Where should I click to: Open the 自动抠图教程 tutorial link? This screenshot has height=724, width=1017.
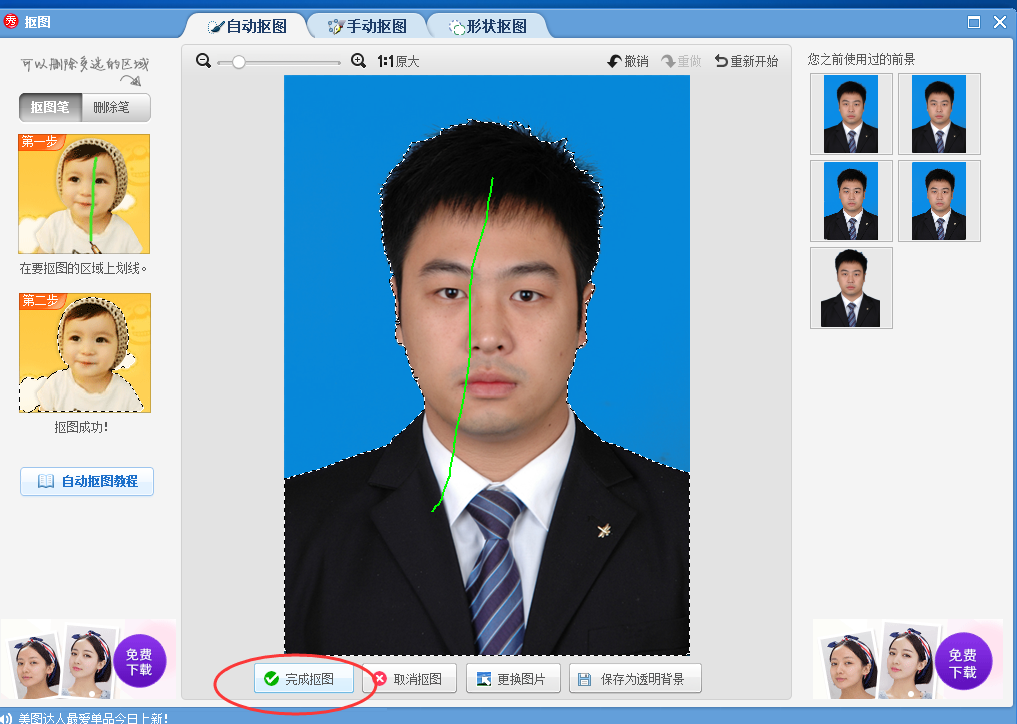(x=87, y=481)
